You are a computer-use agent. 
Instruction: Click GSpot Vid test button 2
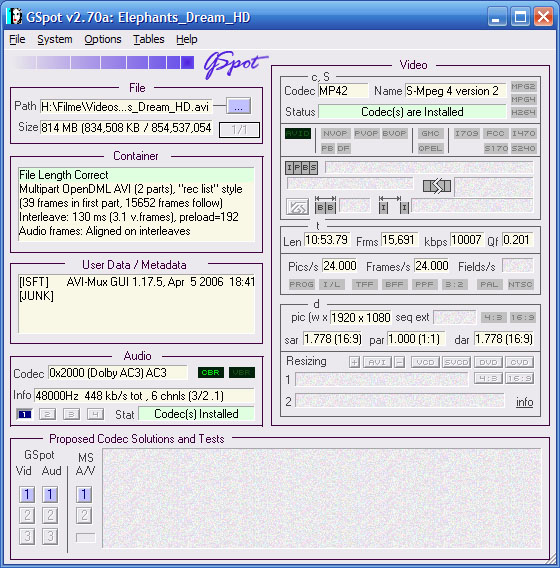pos(27,515)
